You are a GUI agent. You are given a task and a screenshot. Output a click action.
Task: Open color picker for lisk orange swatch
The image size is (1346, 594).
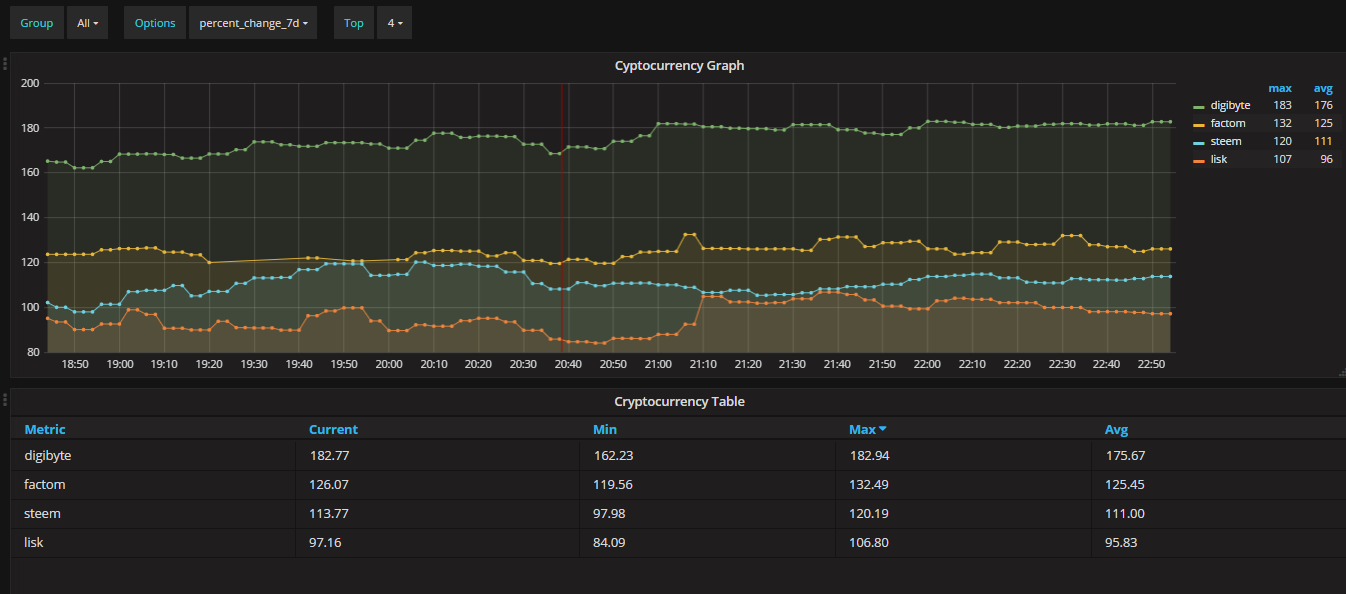[1200, 160]
